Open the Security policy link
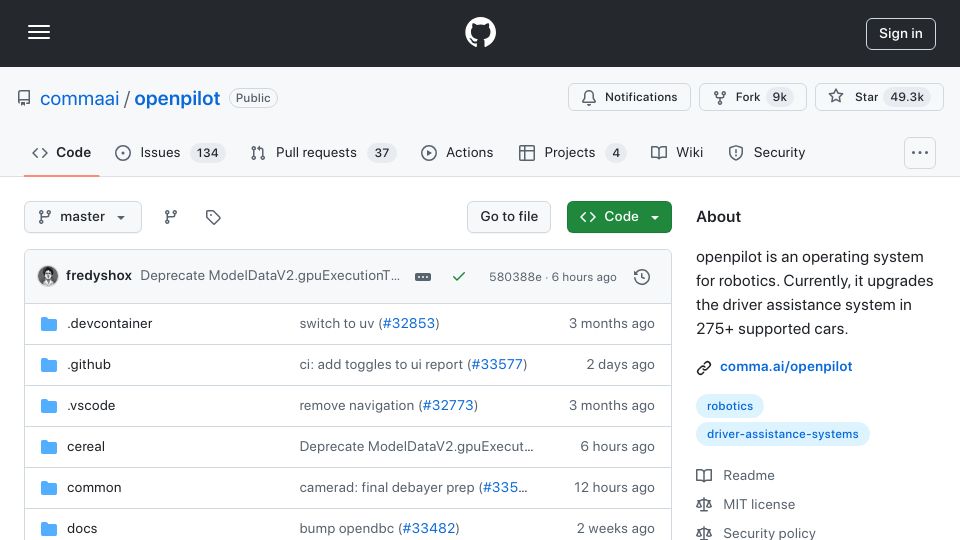This screenshot has height=540, width=960. coord(769,533)
